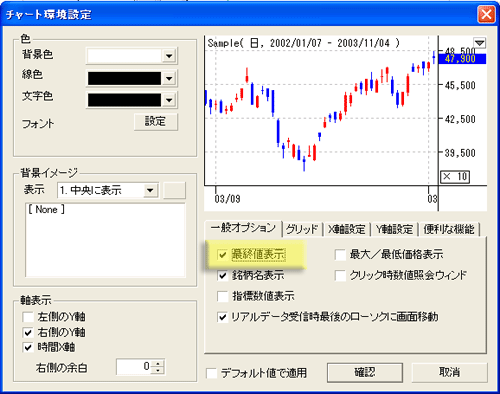This screenshot has width=500, height=394.
Task: Click the highlighted 47,900 last price label
Action: tap(463, 59)
